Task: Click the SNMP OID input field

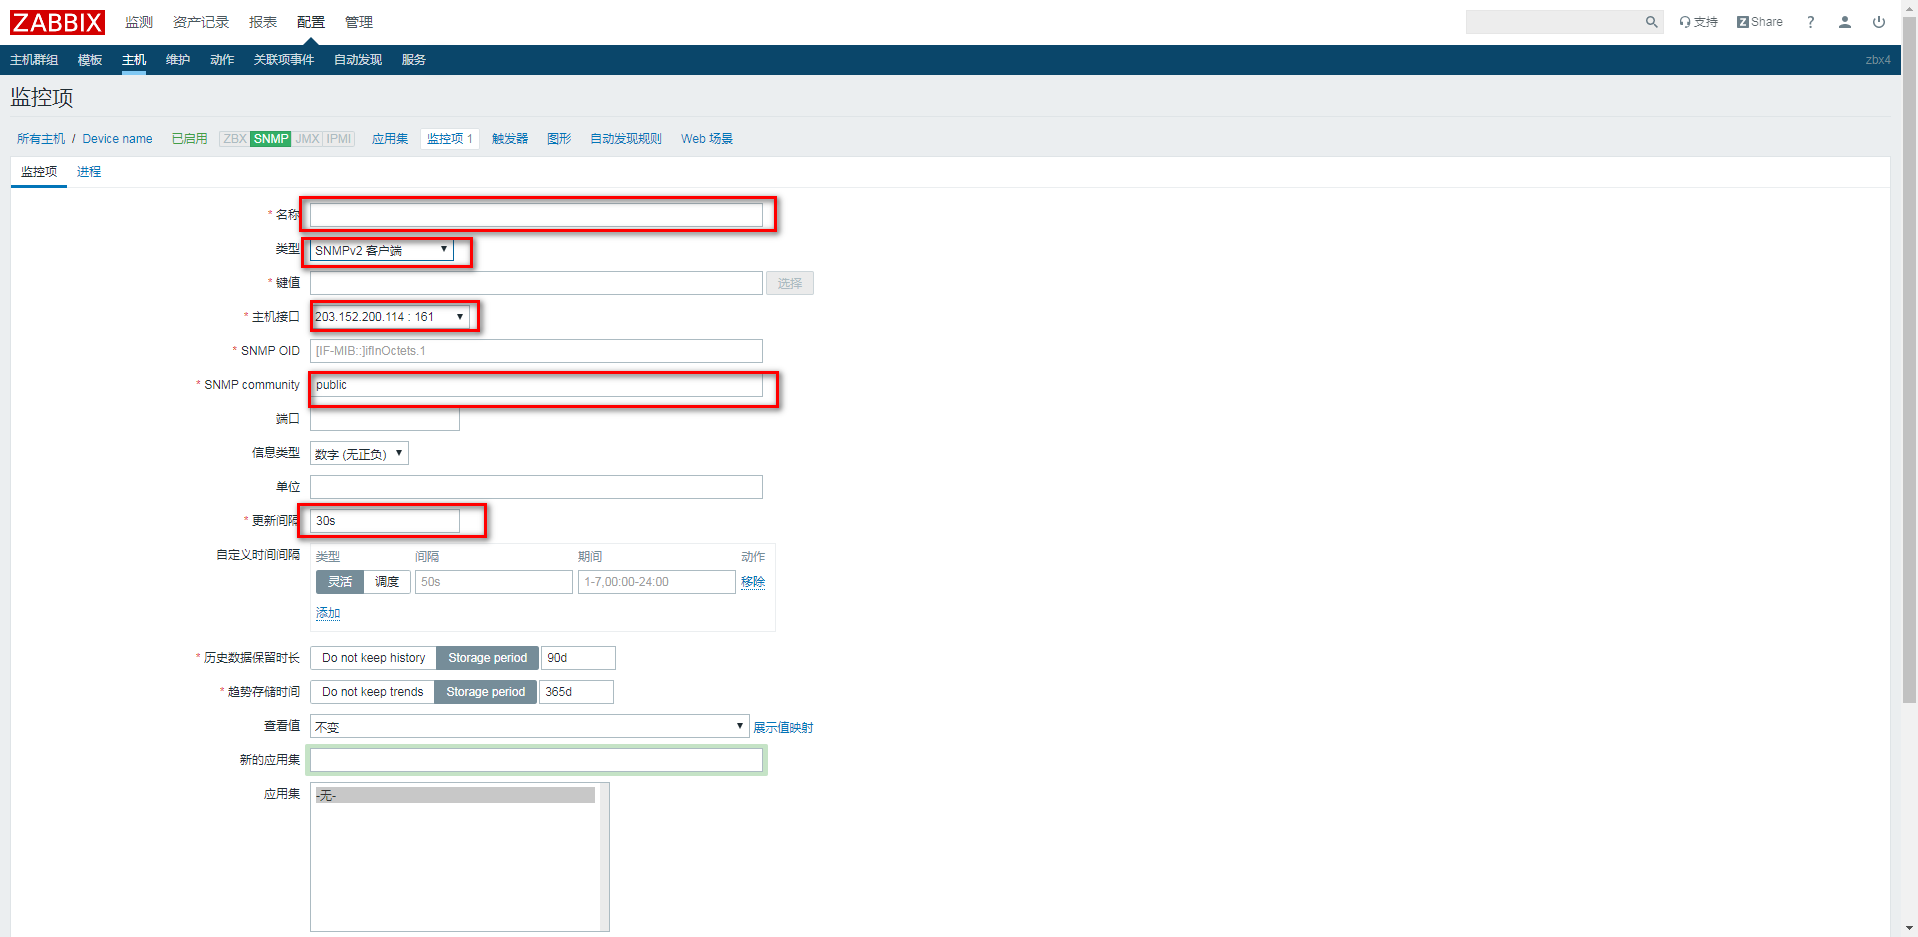Action: click(x=536, y=351)
